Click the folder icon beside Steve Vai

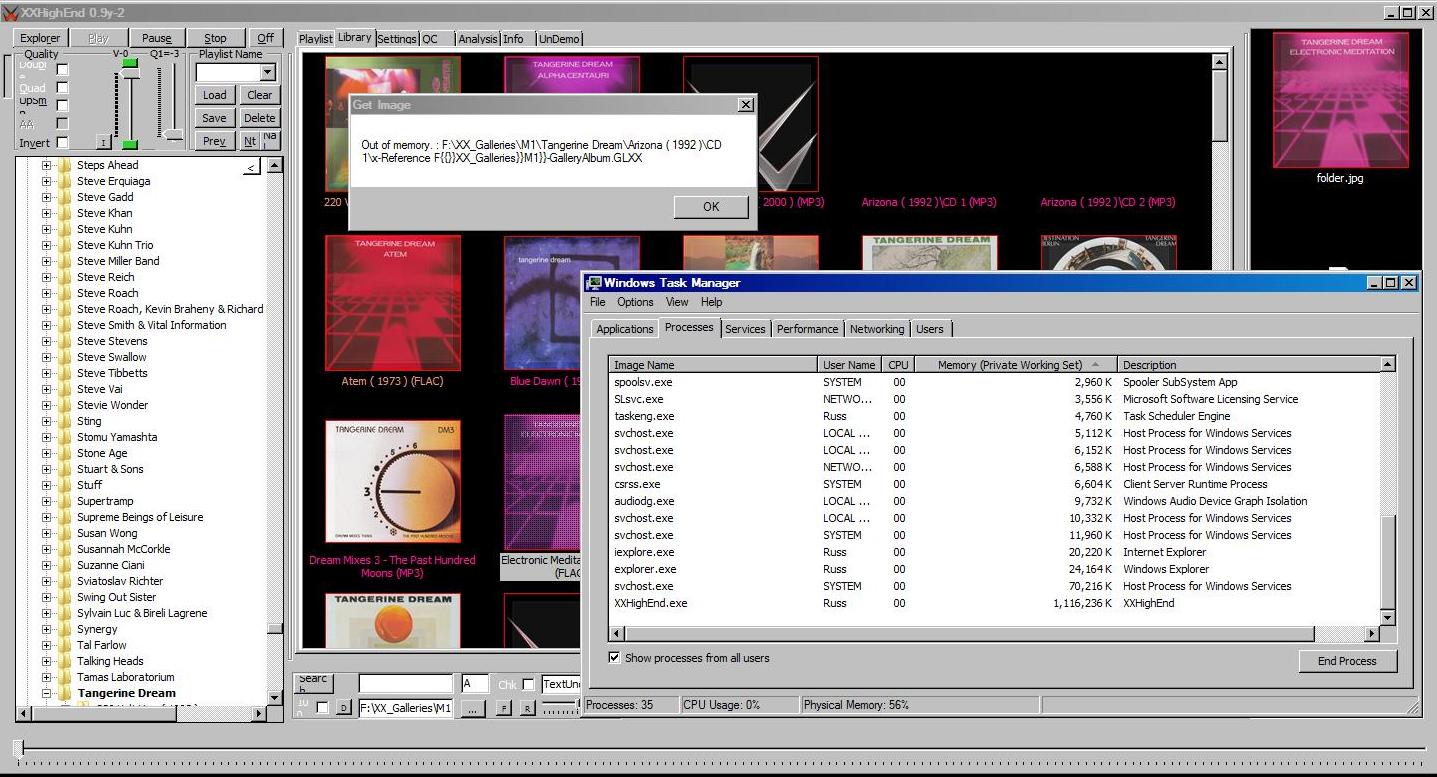pyautogui.click(x=65, y=389)
